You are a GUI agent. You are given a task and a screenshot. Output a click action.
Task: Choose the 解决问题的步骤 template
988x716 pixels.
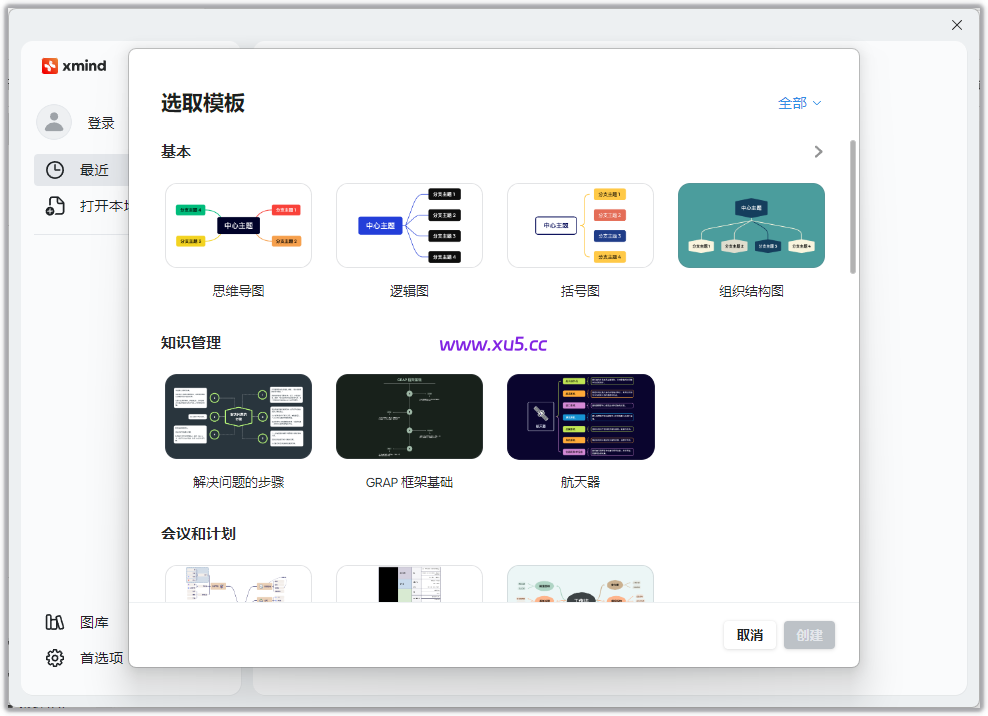(x=238, y=416)
